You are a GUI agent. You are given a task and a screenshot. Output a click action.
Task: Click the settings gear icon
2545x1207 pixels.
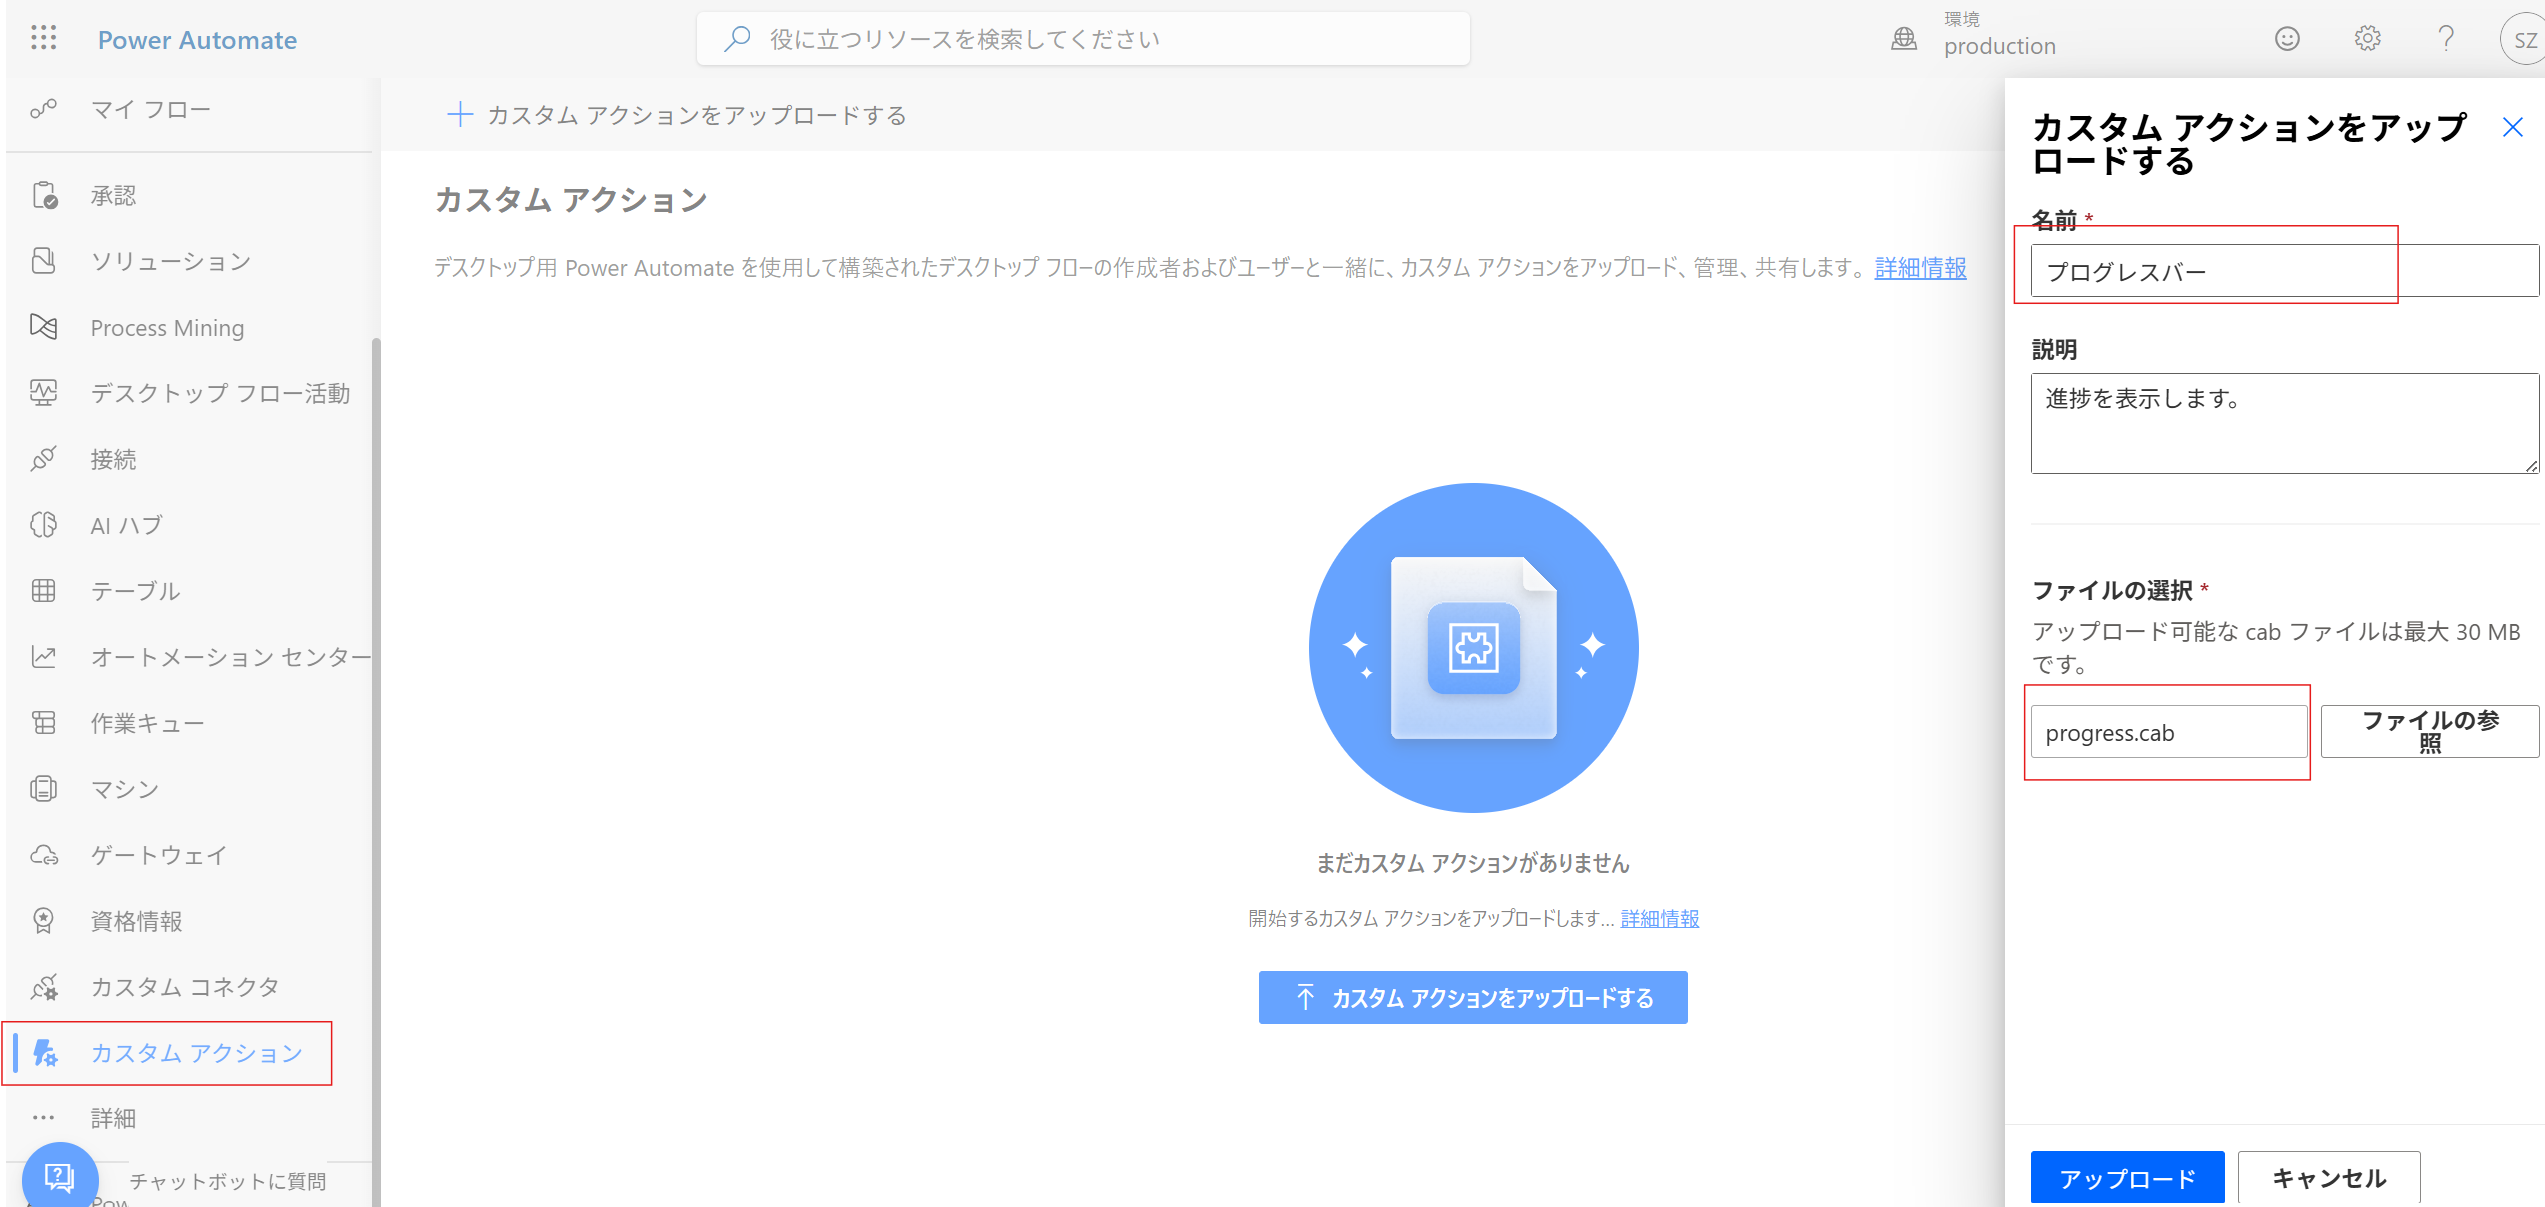(2367, 39)
